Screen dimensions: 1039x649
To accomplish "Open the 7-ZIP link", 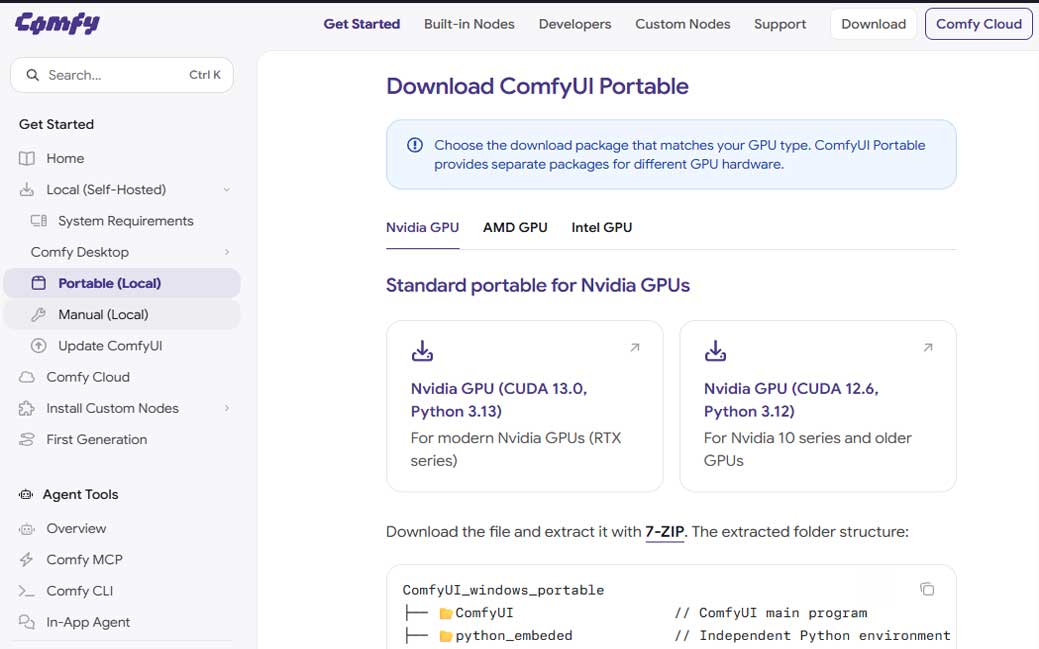I will pyautogui.click(x=665, y=532).
